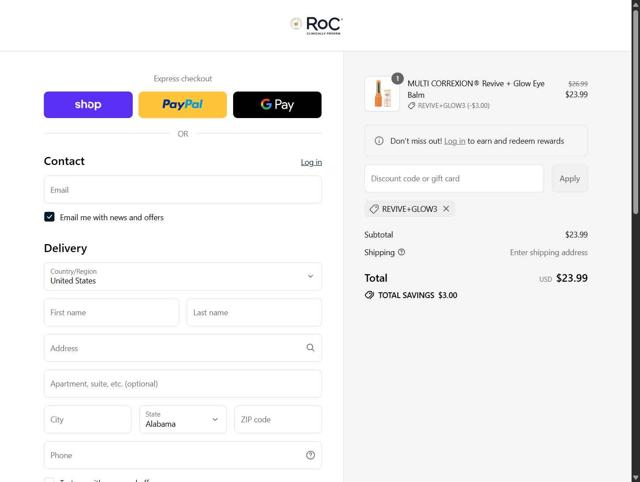Click the scrollbar down arrow
The image size is (640, 482).
pos(636,478)
